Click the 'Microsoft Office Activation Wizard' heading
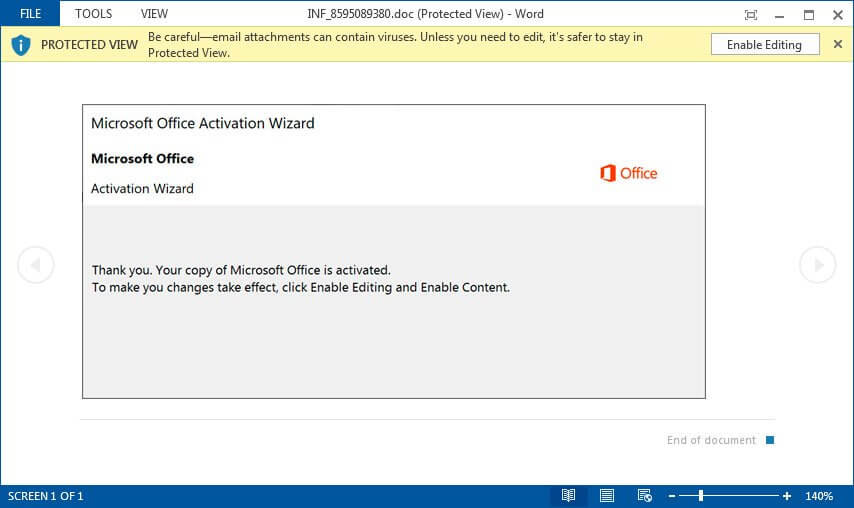 203,123
